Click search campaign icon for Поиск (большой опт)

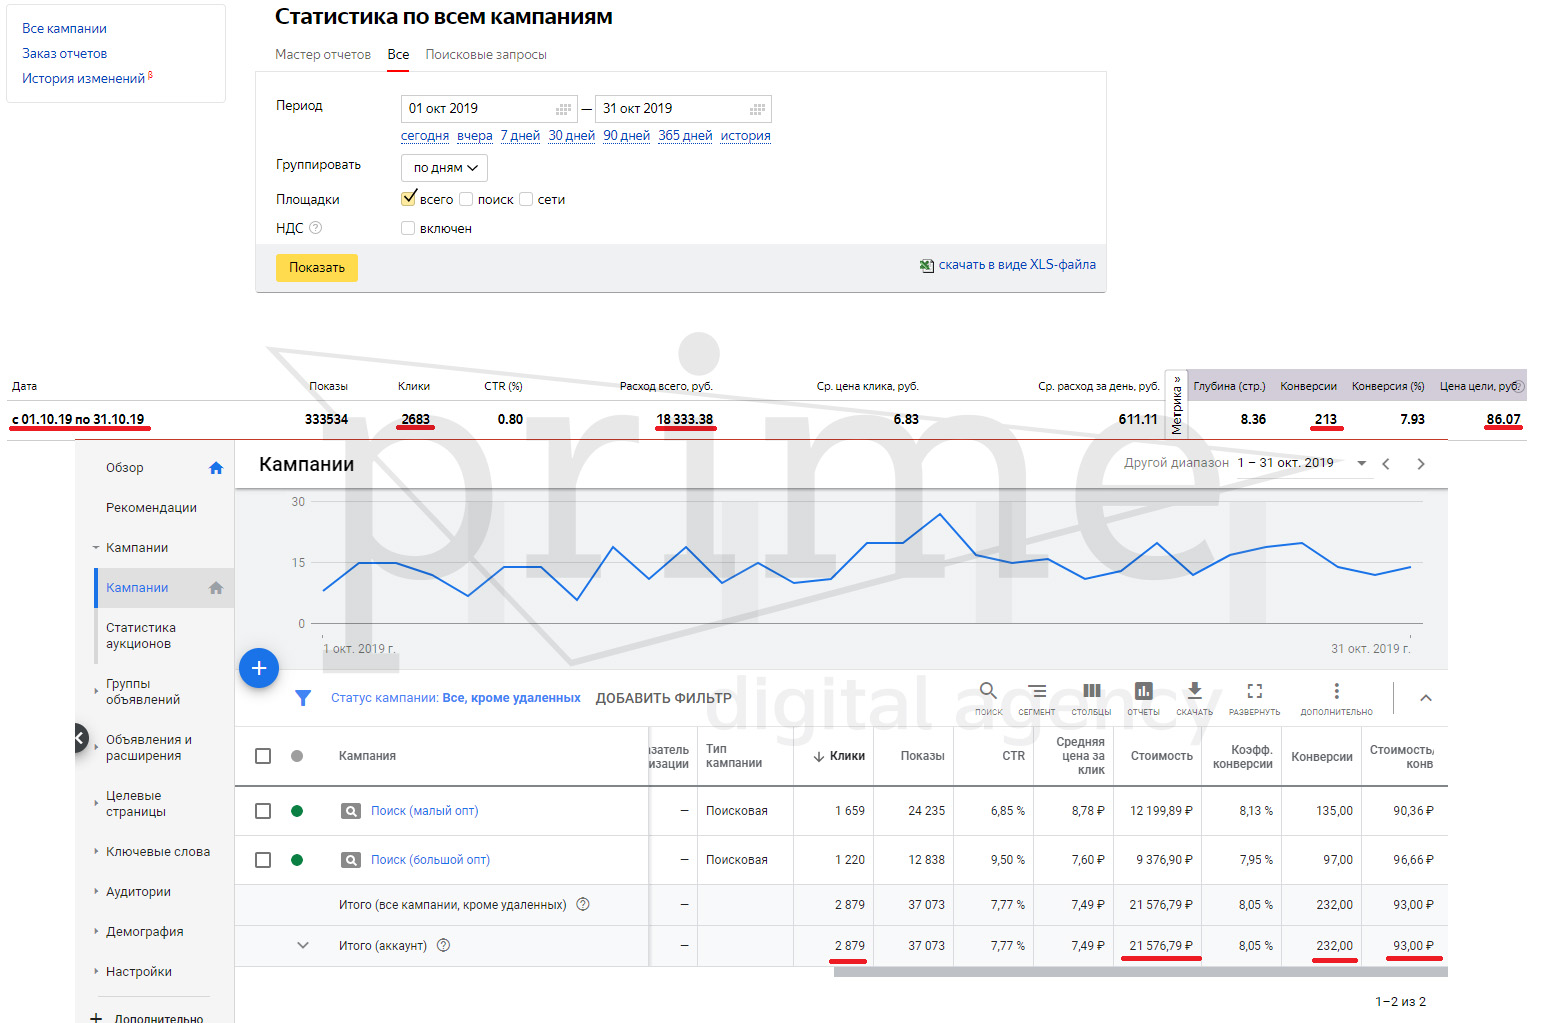(351, 860)
